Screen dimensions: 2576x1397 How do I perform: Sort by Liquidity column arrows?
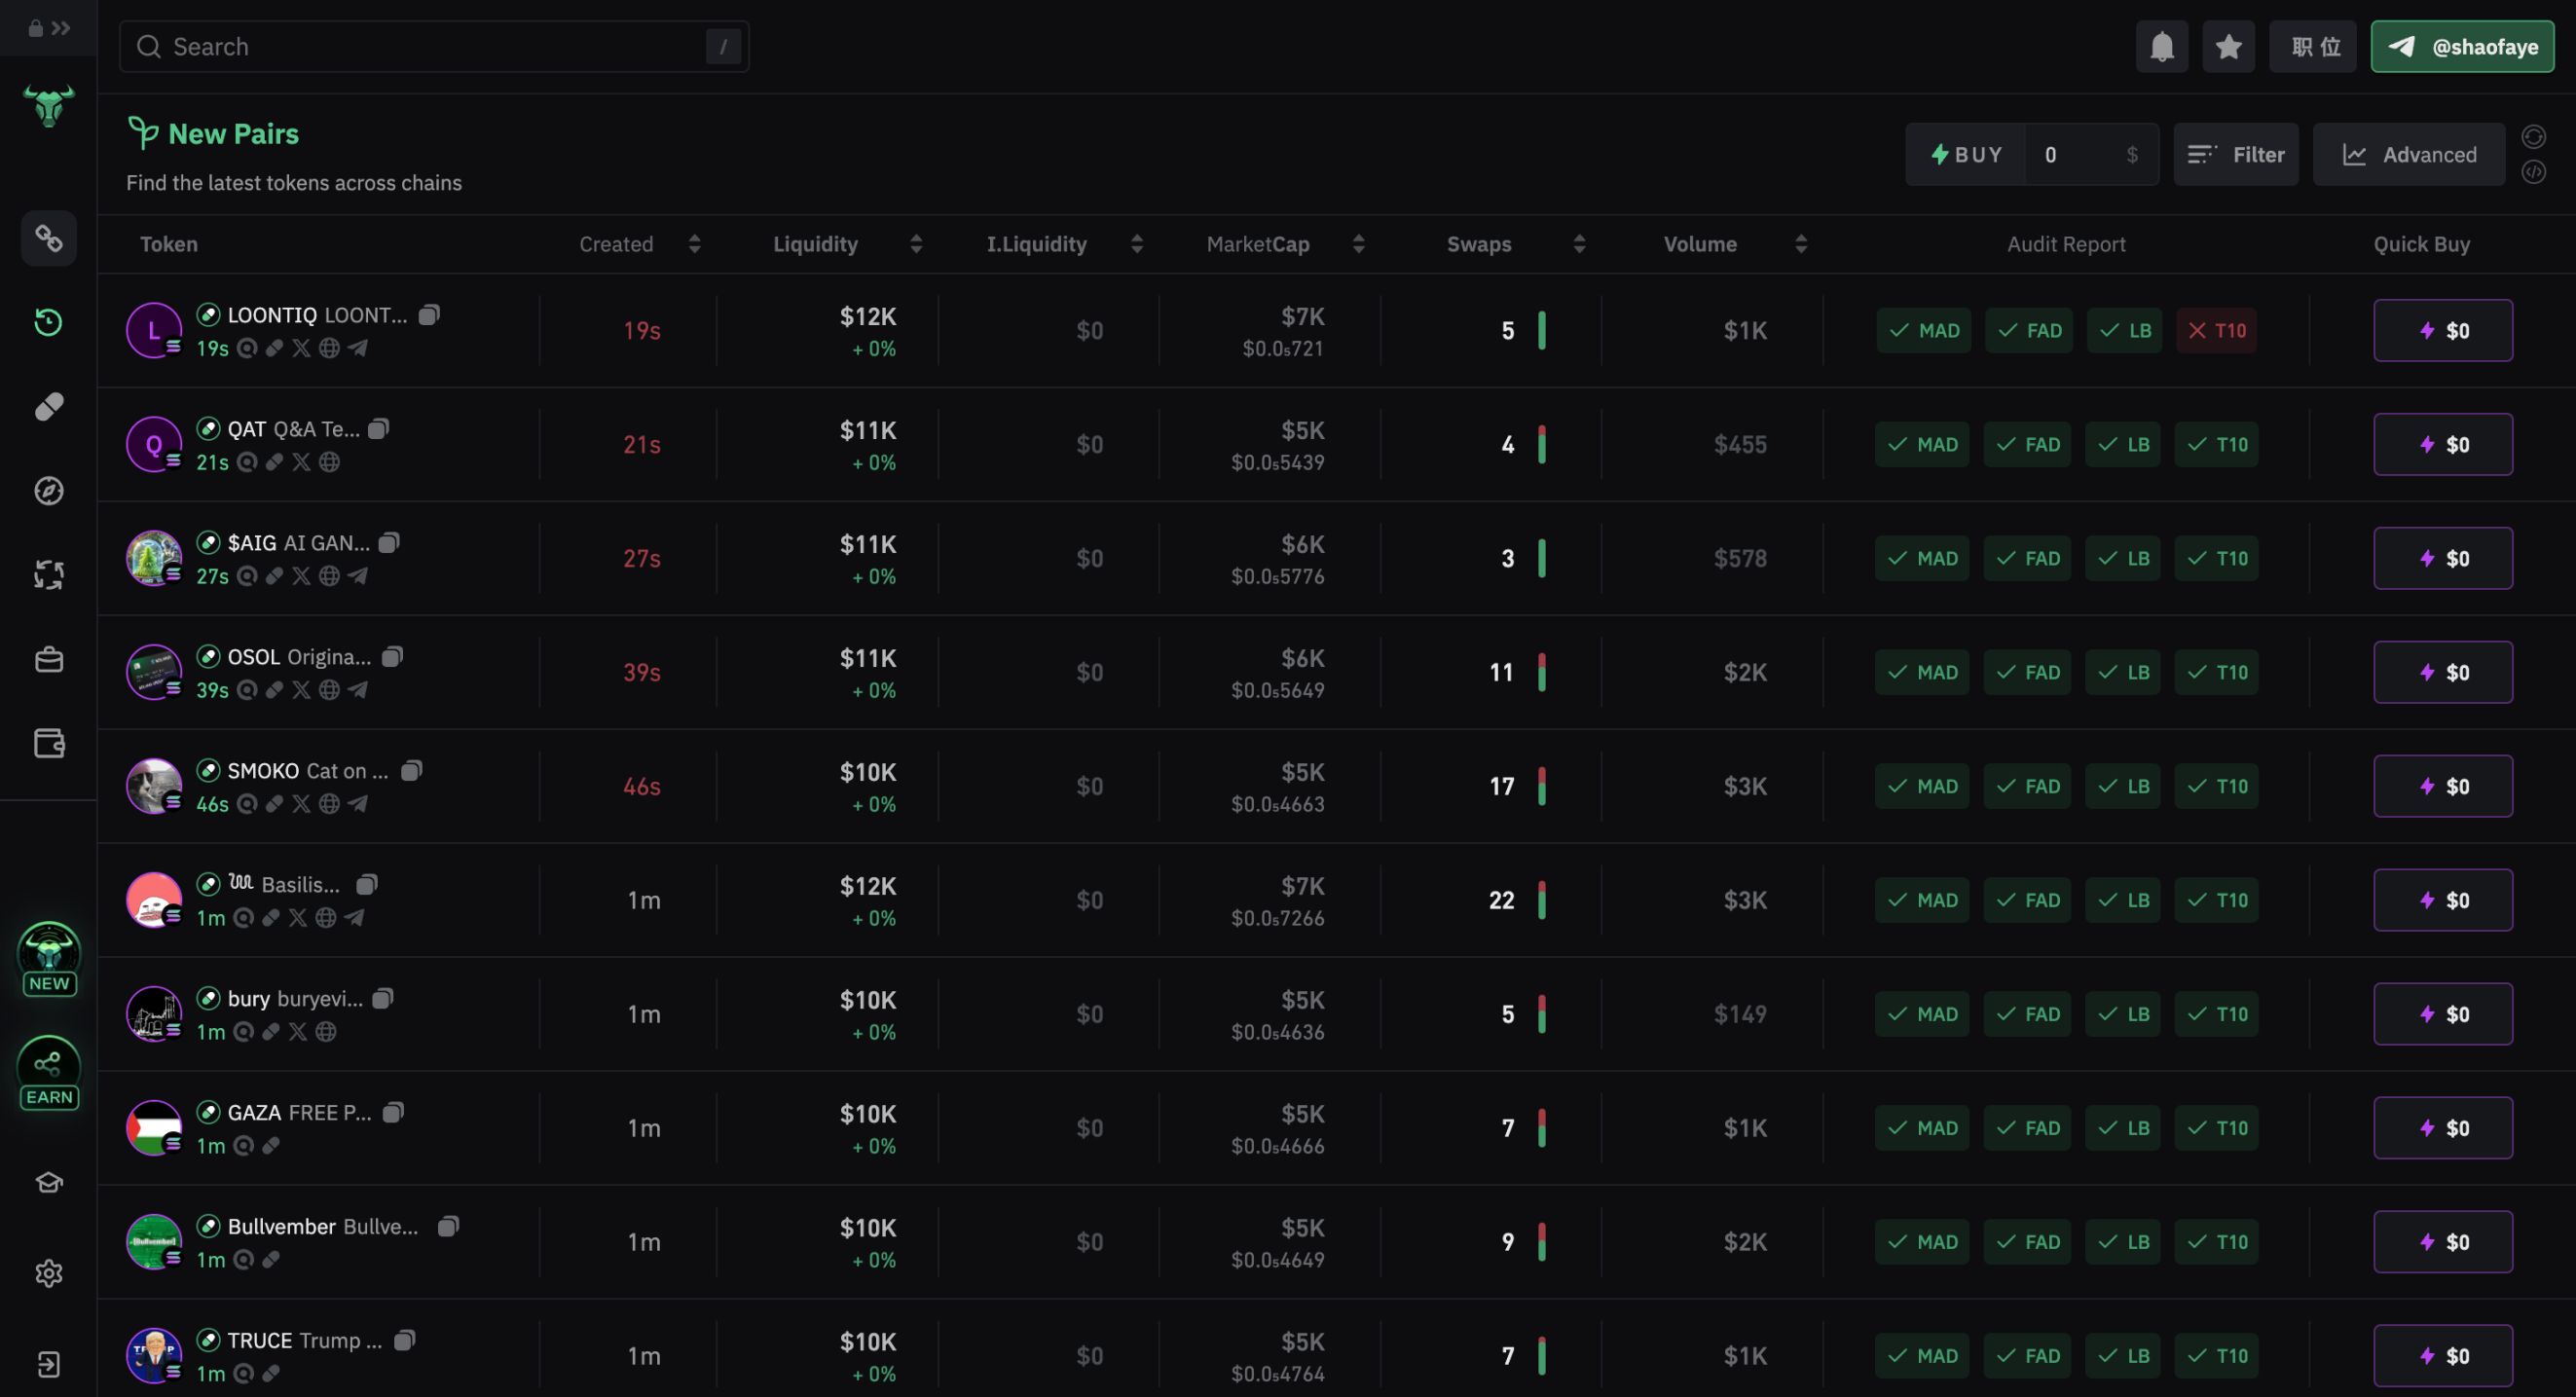click(915, 244)
